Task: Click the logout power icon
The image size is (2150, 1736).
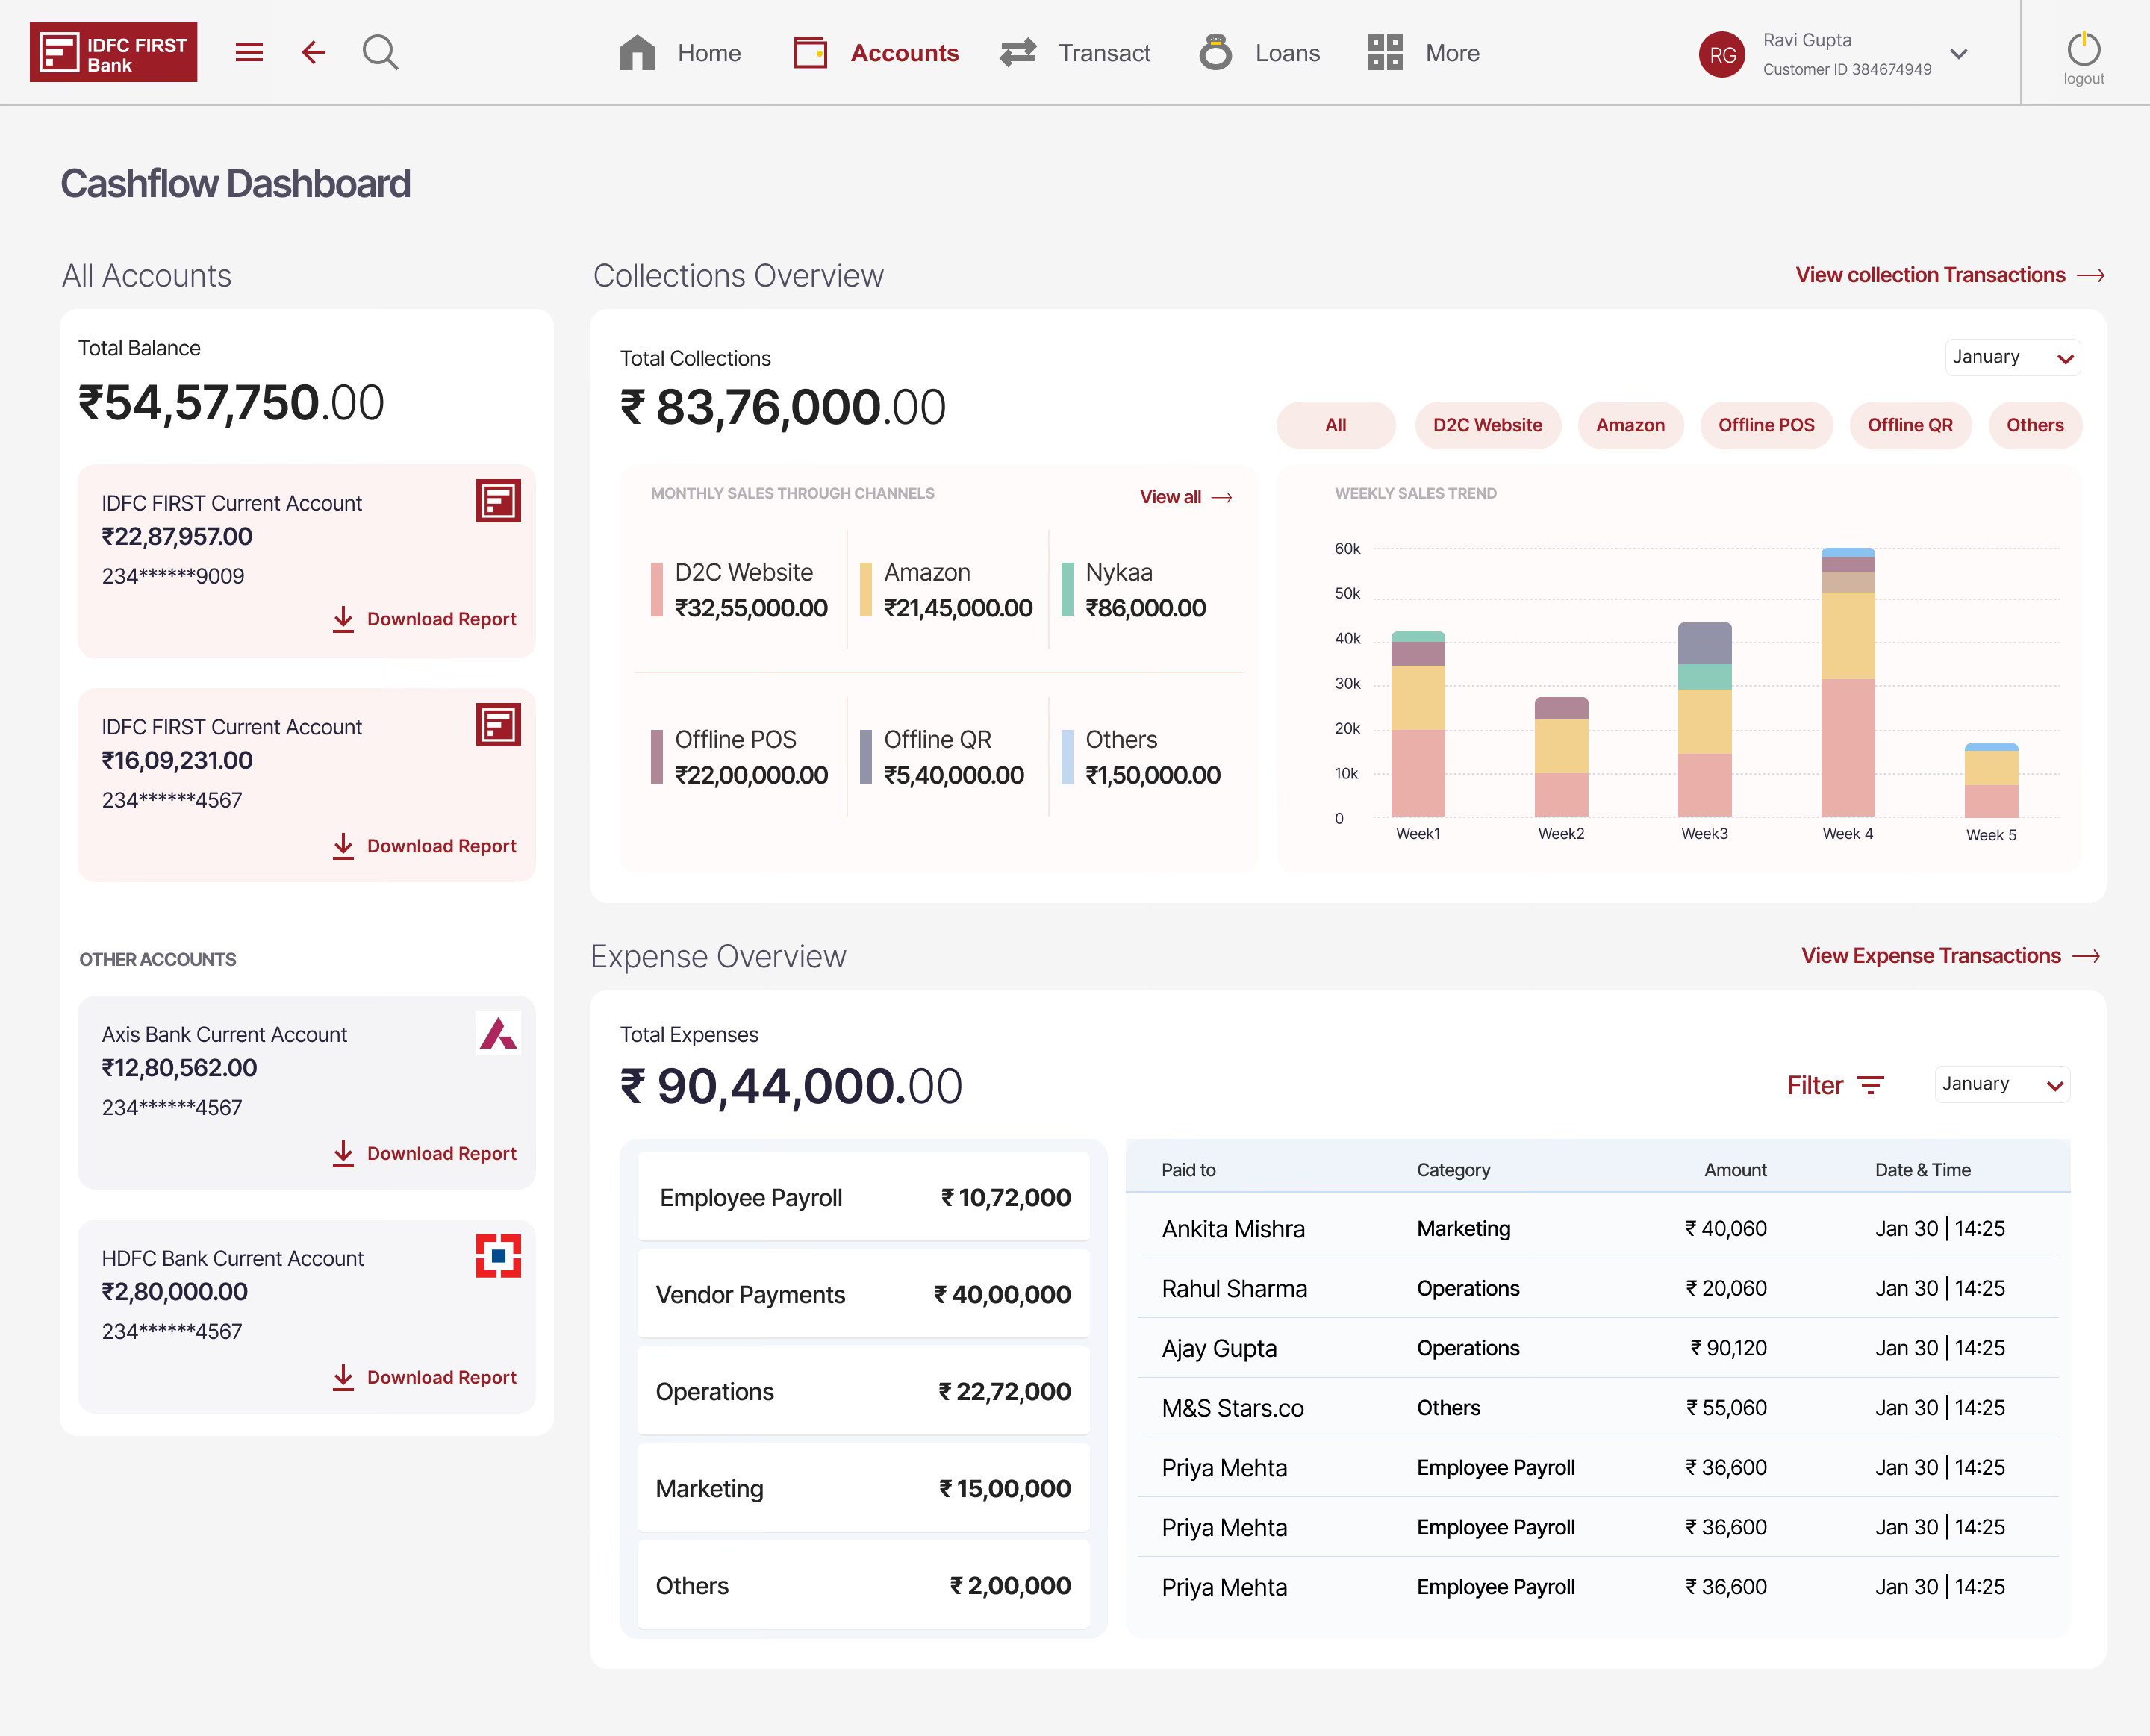Action: [2083, 50]
